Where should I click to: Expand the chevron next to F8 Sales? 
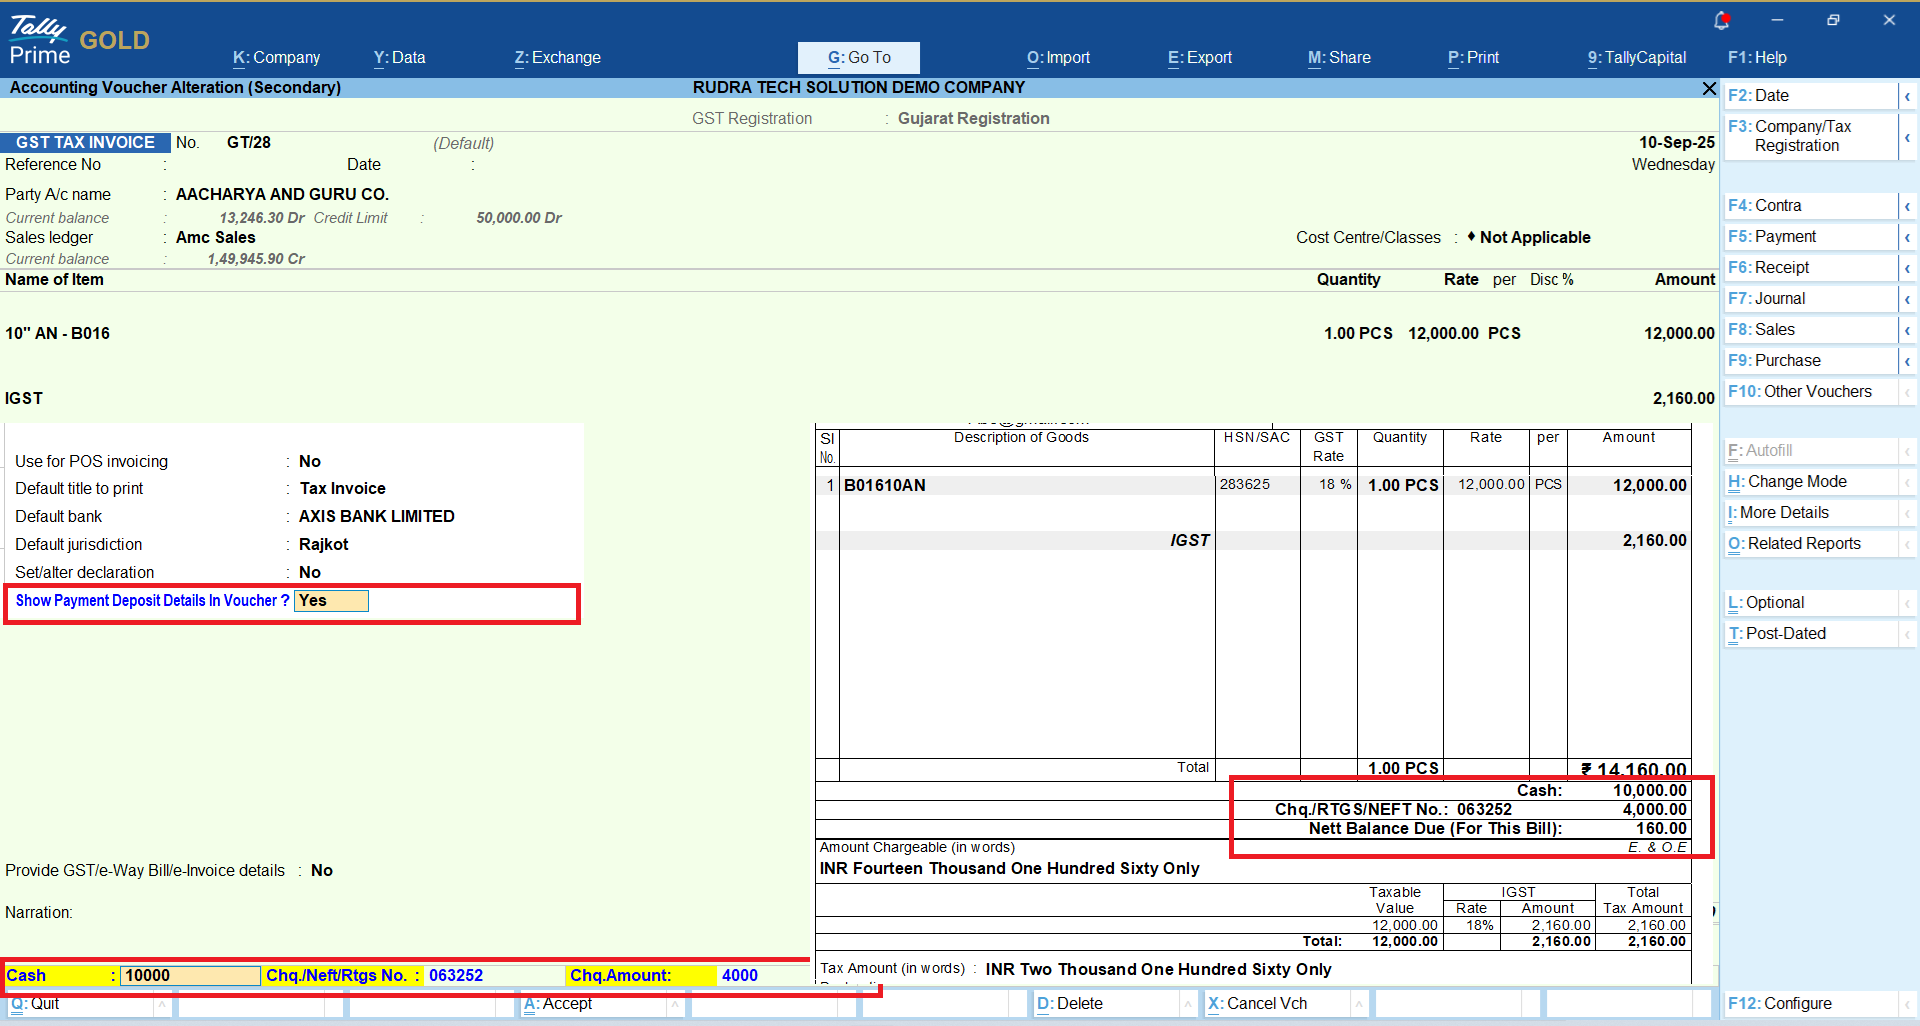pos(1907,330)
